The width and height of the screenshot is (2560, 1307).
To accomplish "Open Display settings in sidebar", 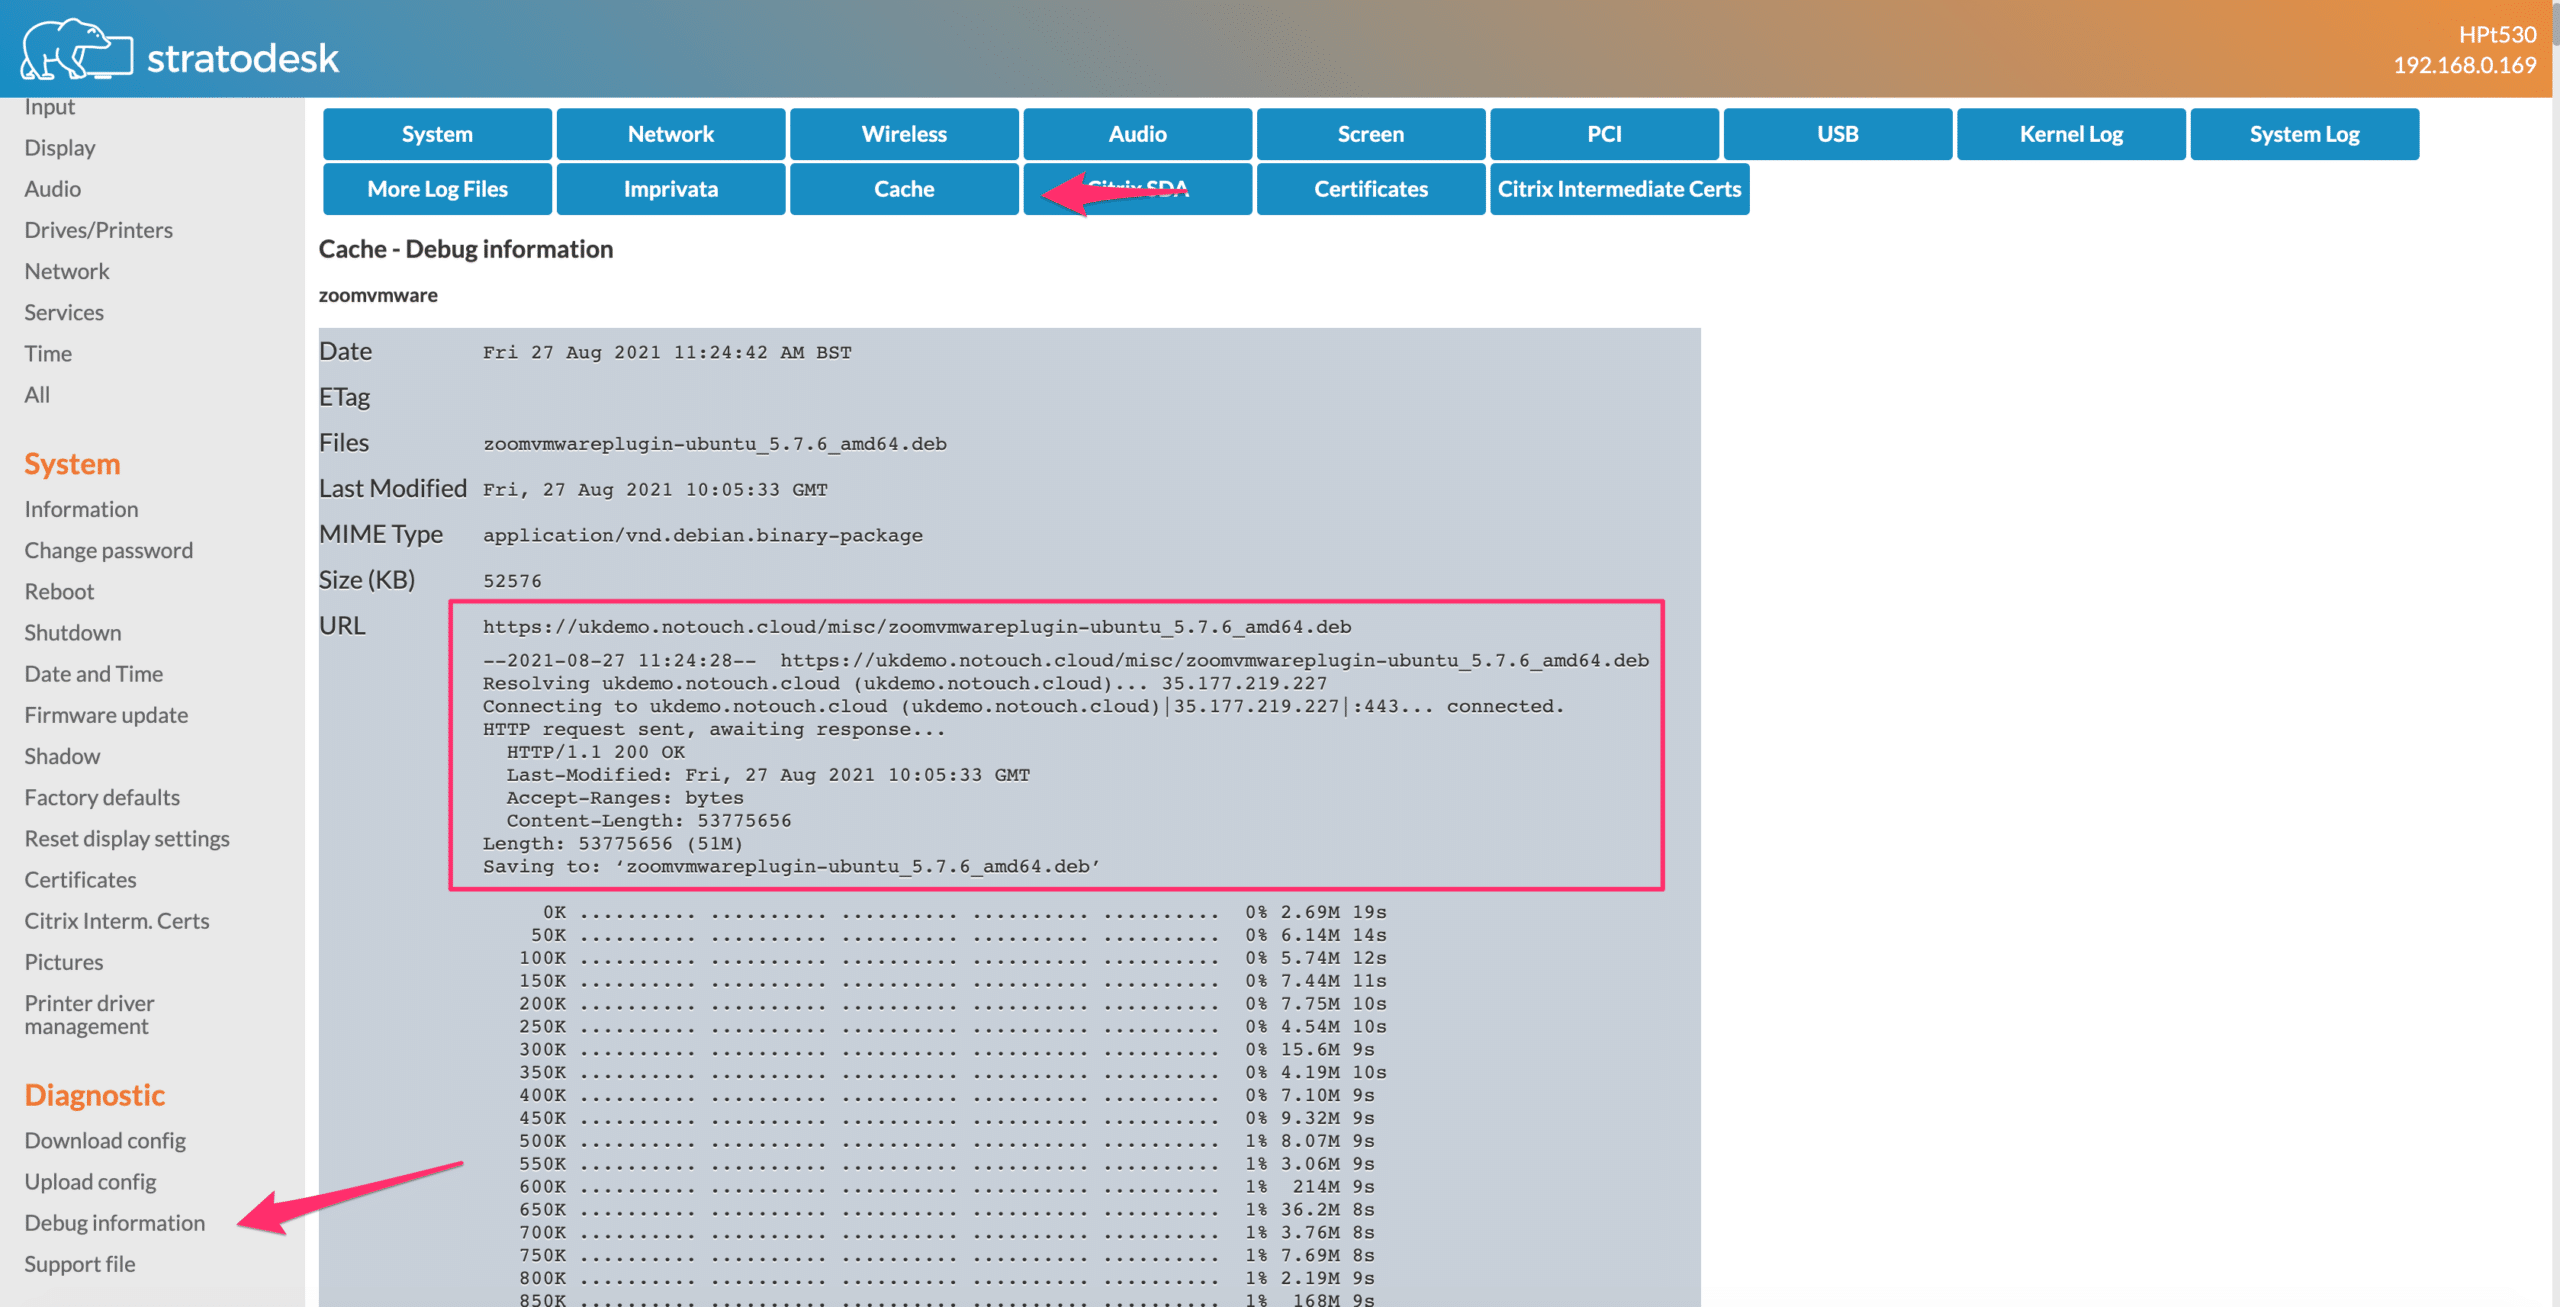I will click(x=60, y=148).
